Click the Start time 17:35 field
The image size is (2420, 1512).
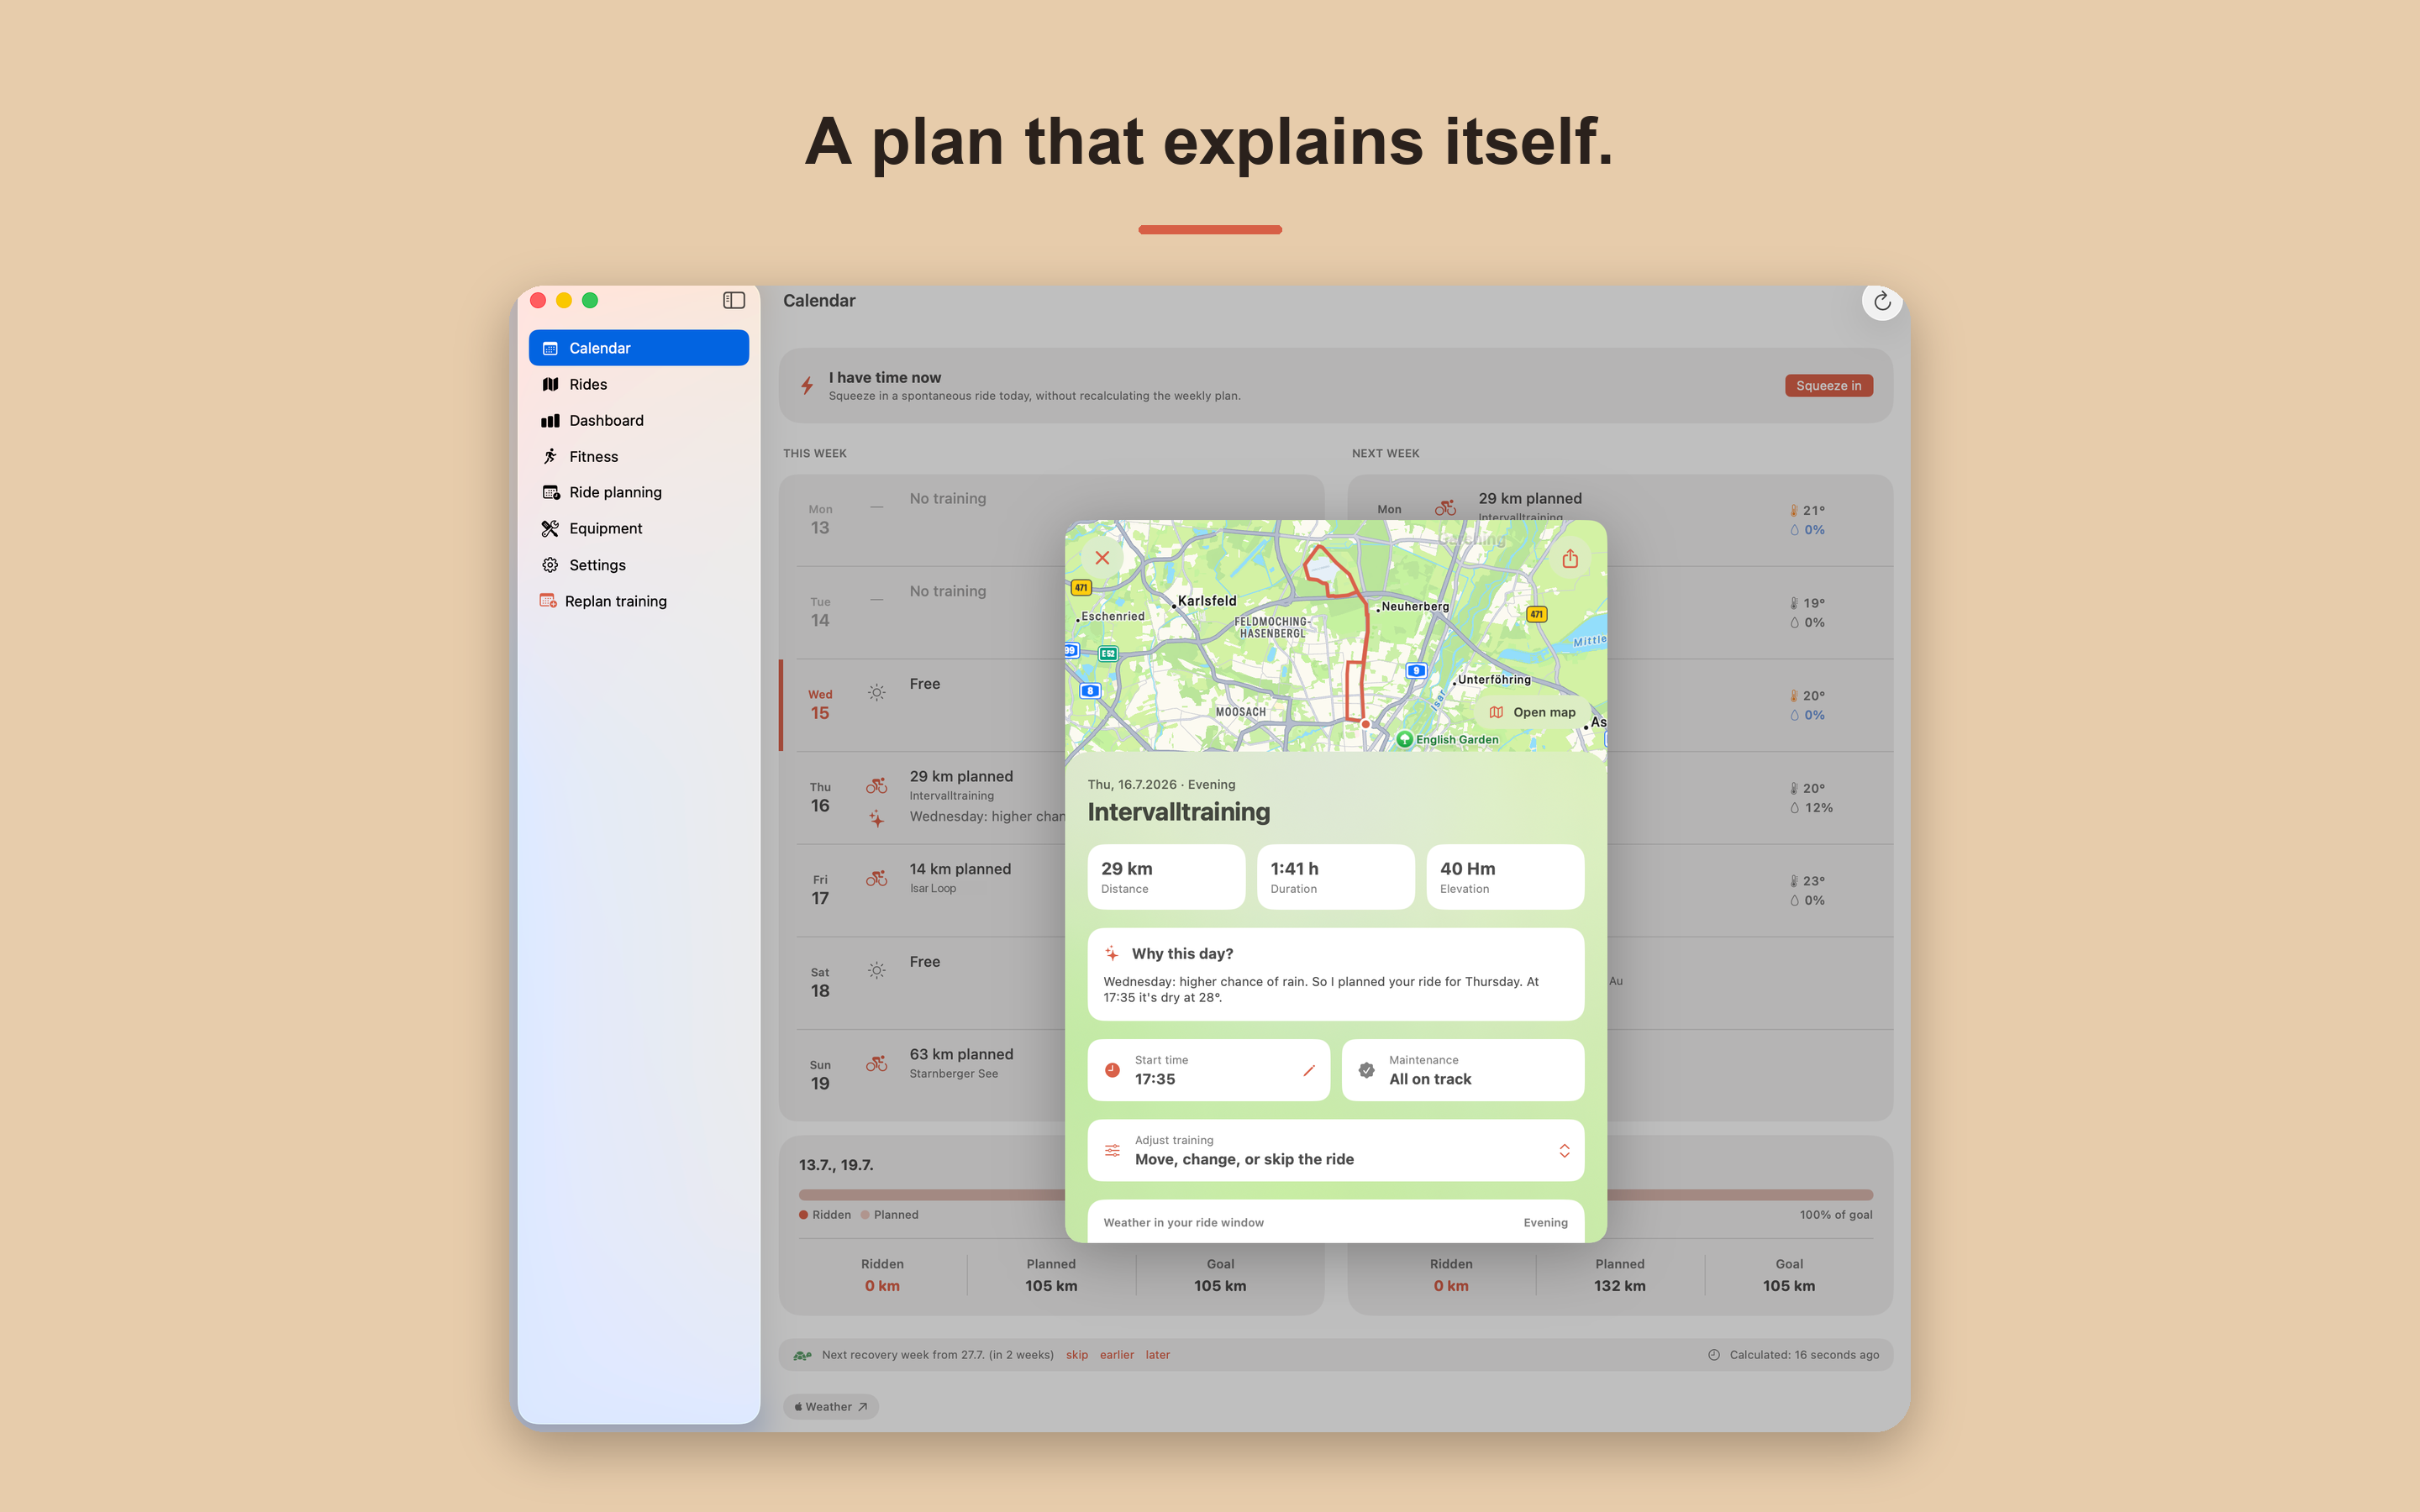(1208, 1070)
